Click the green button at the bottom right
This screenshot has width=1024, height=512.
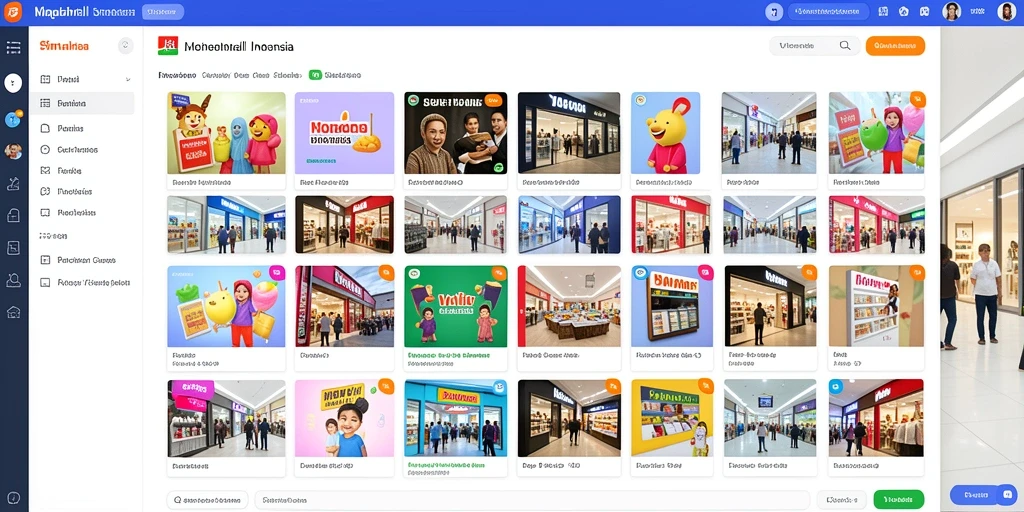(899, 500)
